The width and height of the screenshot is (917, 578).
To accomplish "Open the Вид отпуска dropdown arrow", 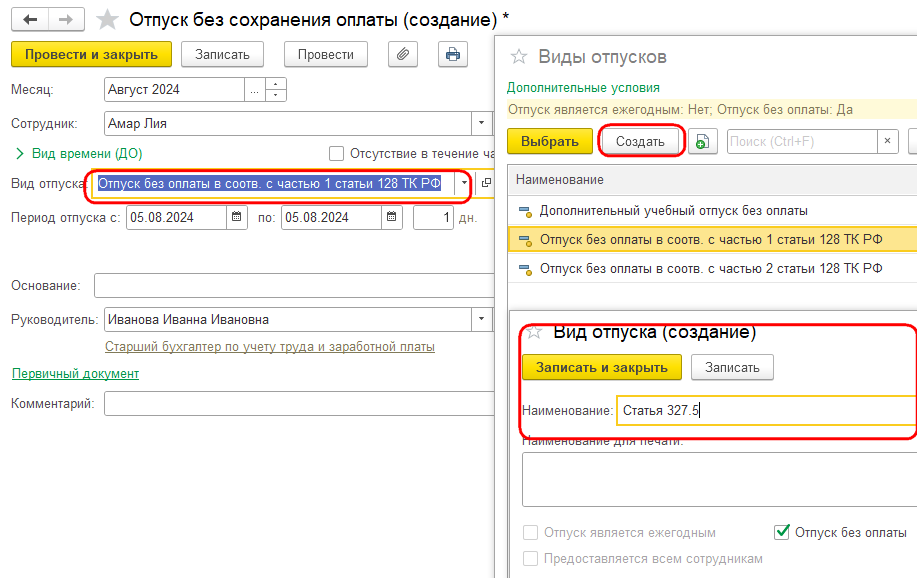I will tap(464, 183).
